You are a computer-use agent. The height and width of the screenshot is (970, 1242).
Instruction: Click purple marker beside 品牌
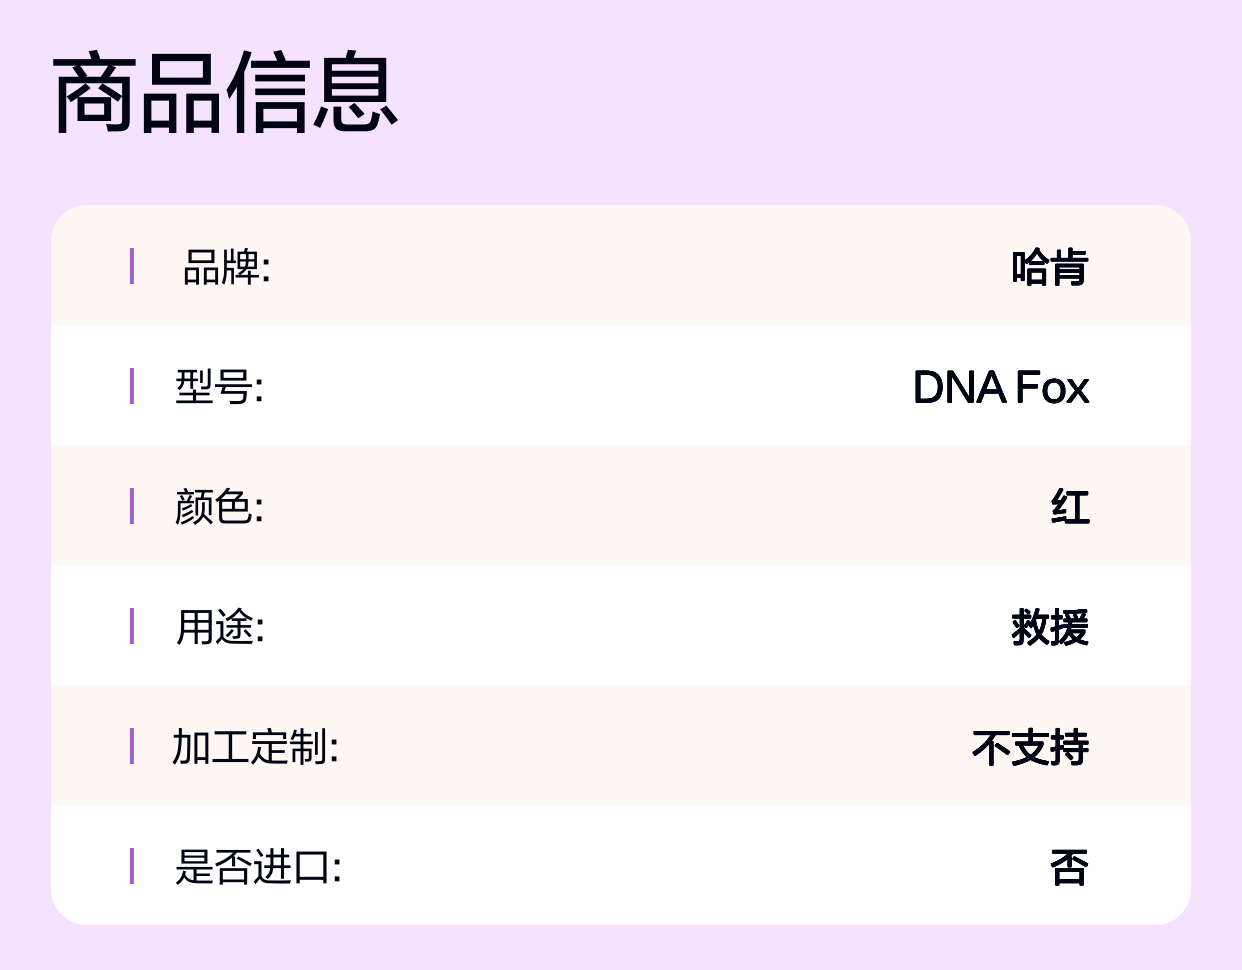point(132,266)
